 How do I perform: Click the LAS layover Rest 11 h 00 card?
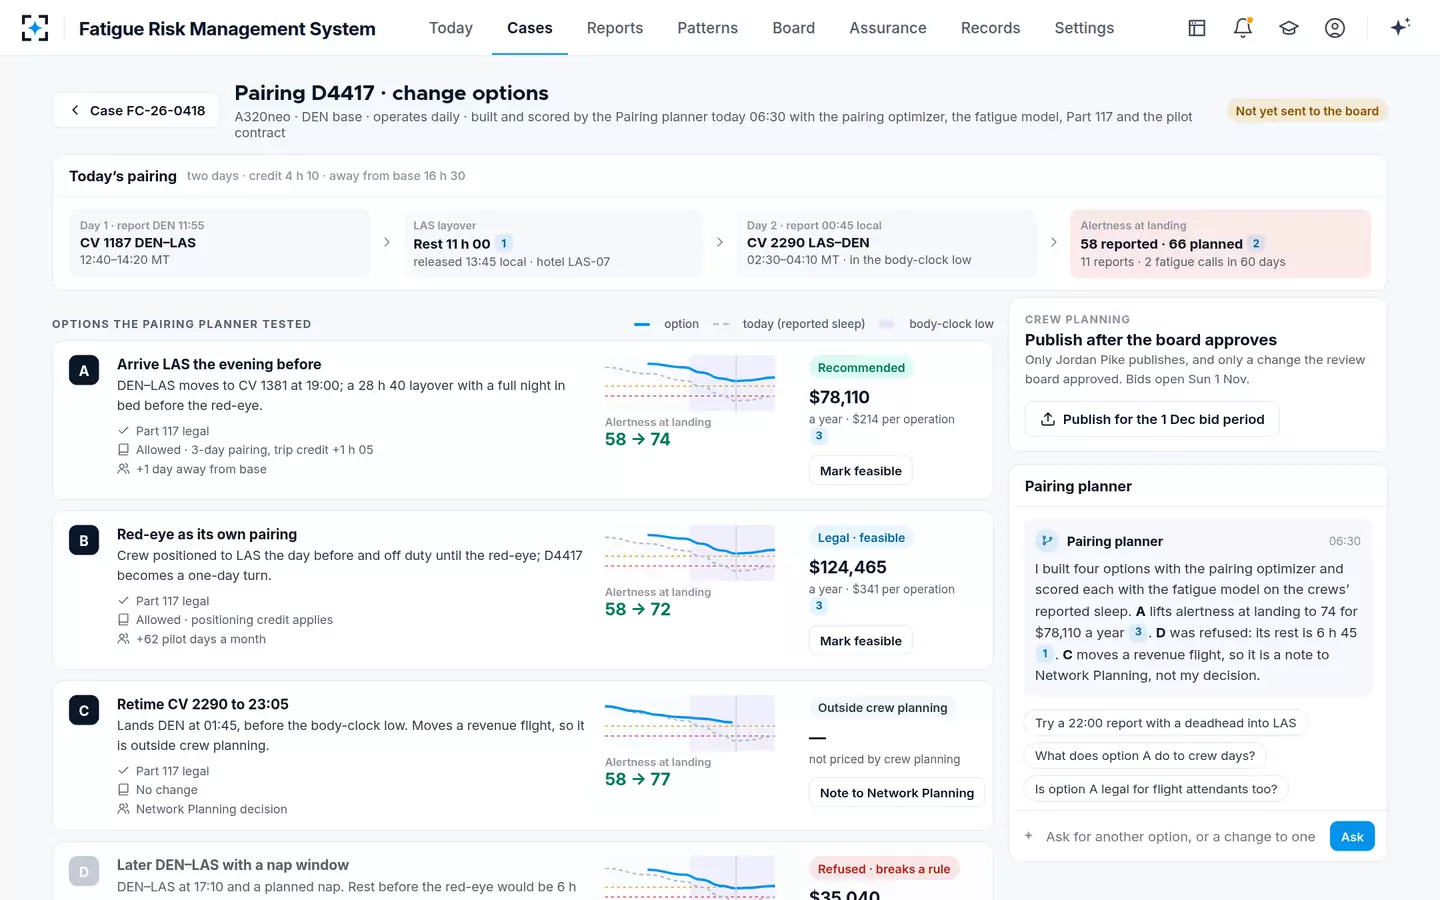pyautogui.click(x=553, y=243)
